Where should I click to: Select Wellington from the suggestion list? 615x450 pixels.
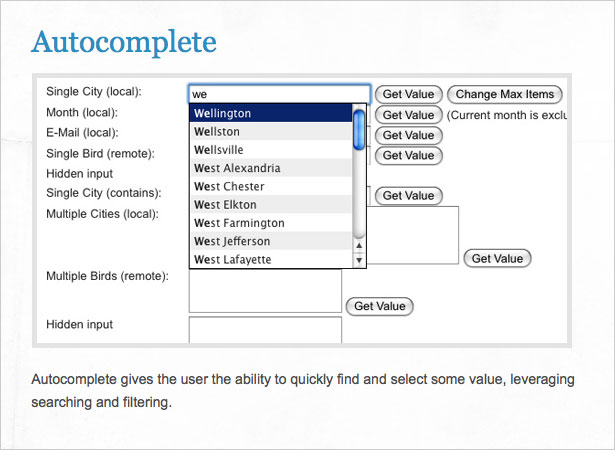271,113
